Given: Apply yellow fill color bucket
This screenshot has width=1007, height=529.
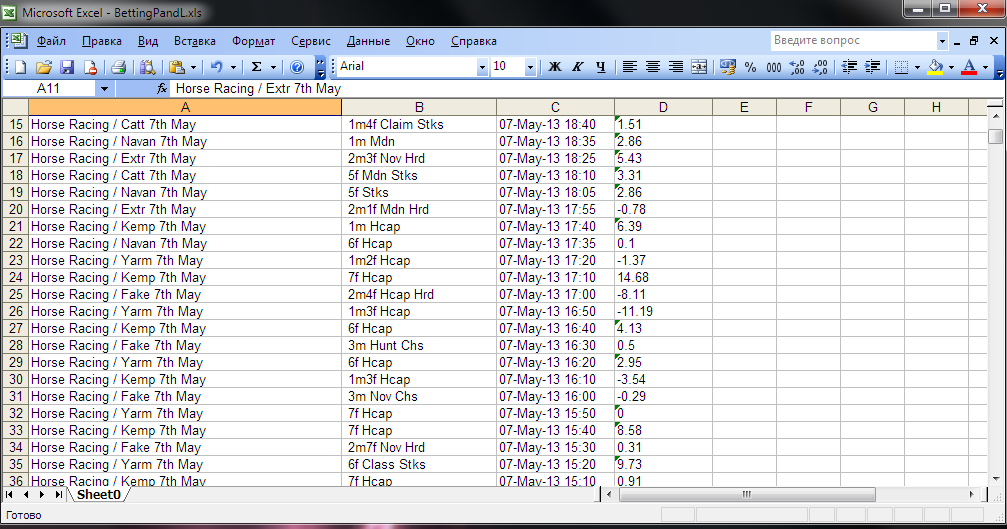Looking at the screenshot, I should [x=936, y=67].
